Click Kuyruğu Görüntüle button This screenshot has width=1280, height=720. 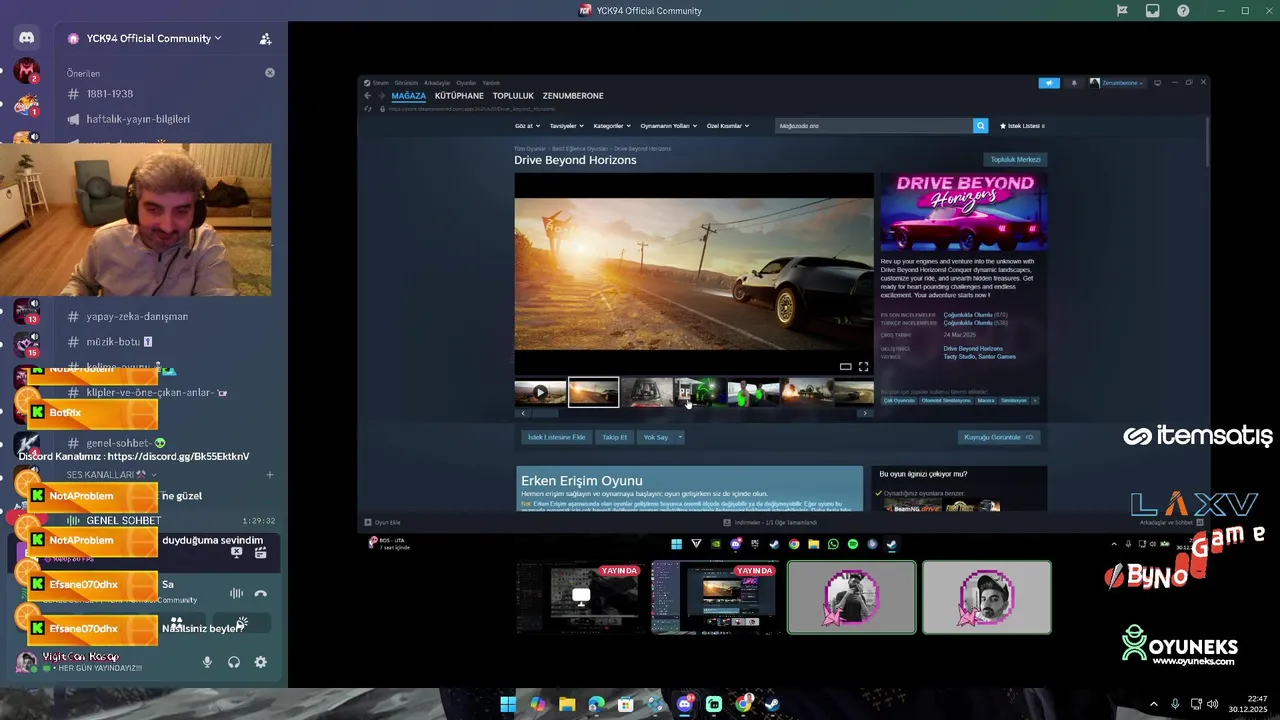click(x=998, y=437)
